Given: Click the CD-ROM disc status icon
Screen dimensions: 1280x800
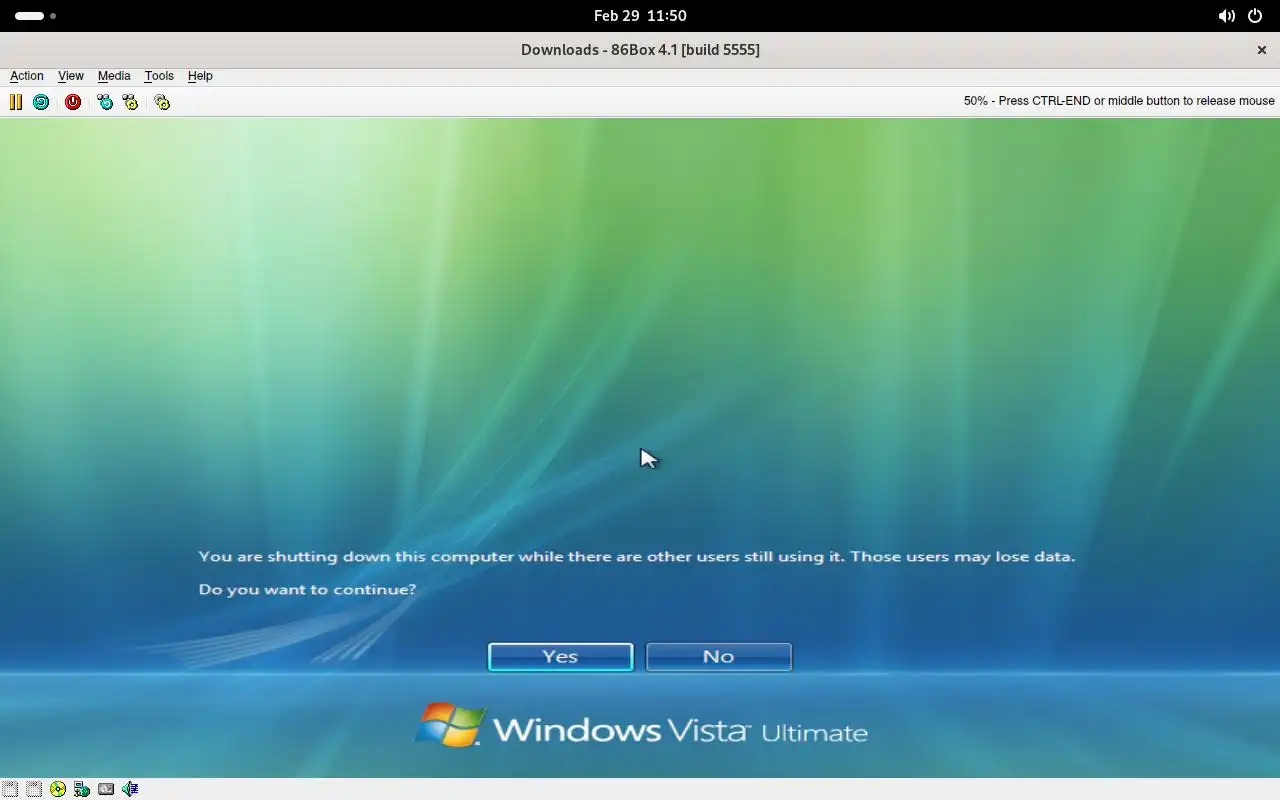Looking at the screenshot, I should pyautogui.click(x=58, y=789).
